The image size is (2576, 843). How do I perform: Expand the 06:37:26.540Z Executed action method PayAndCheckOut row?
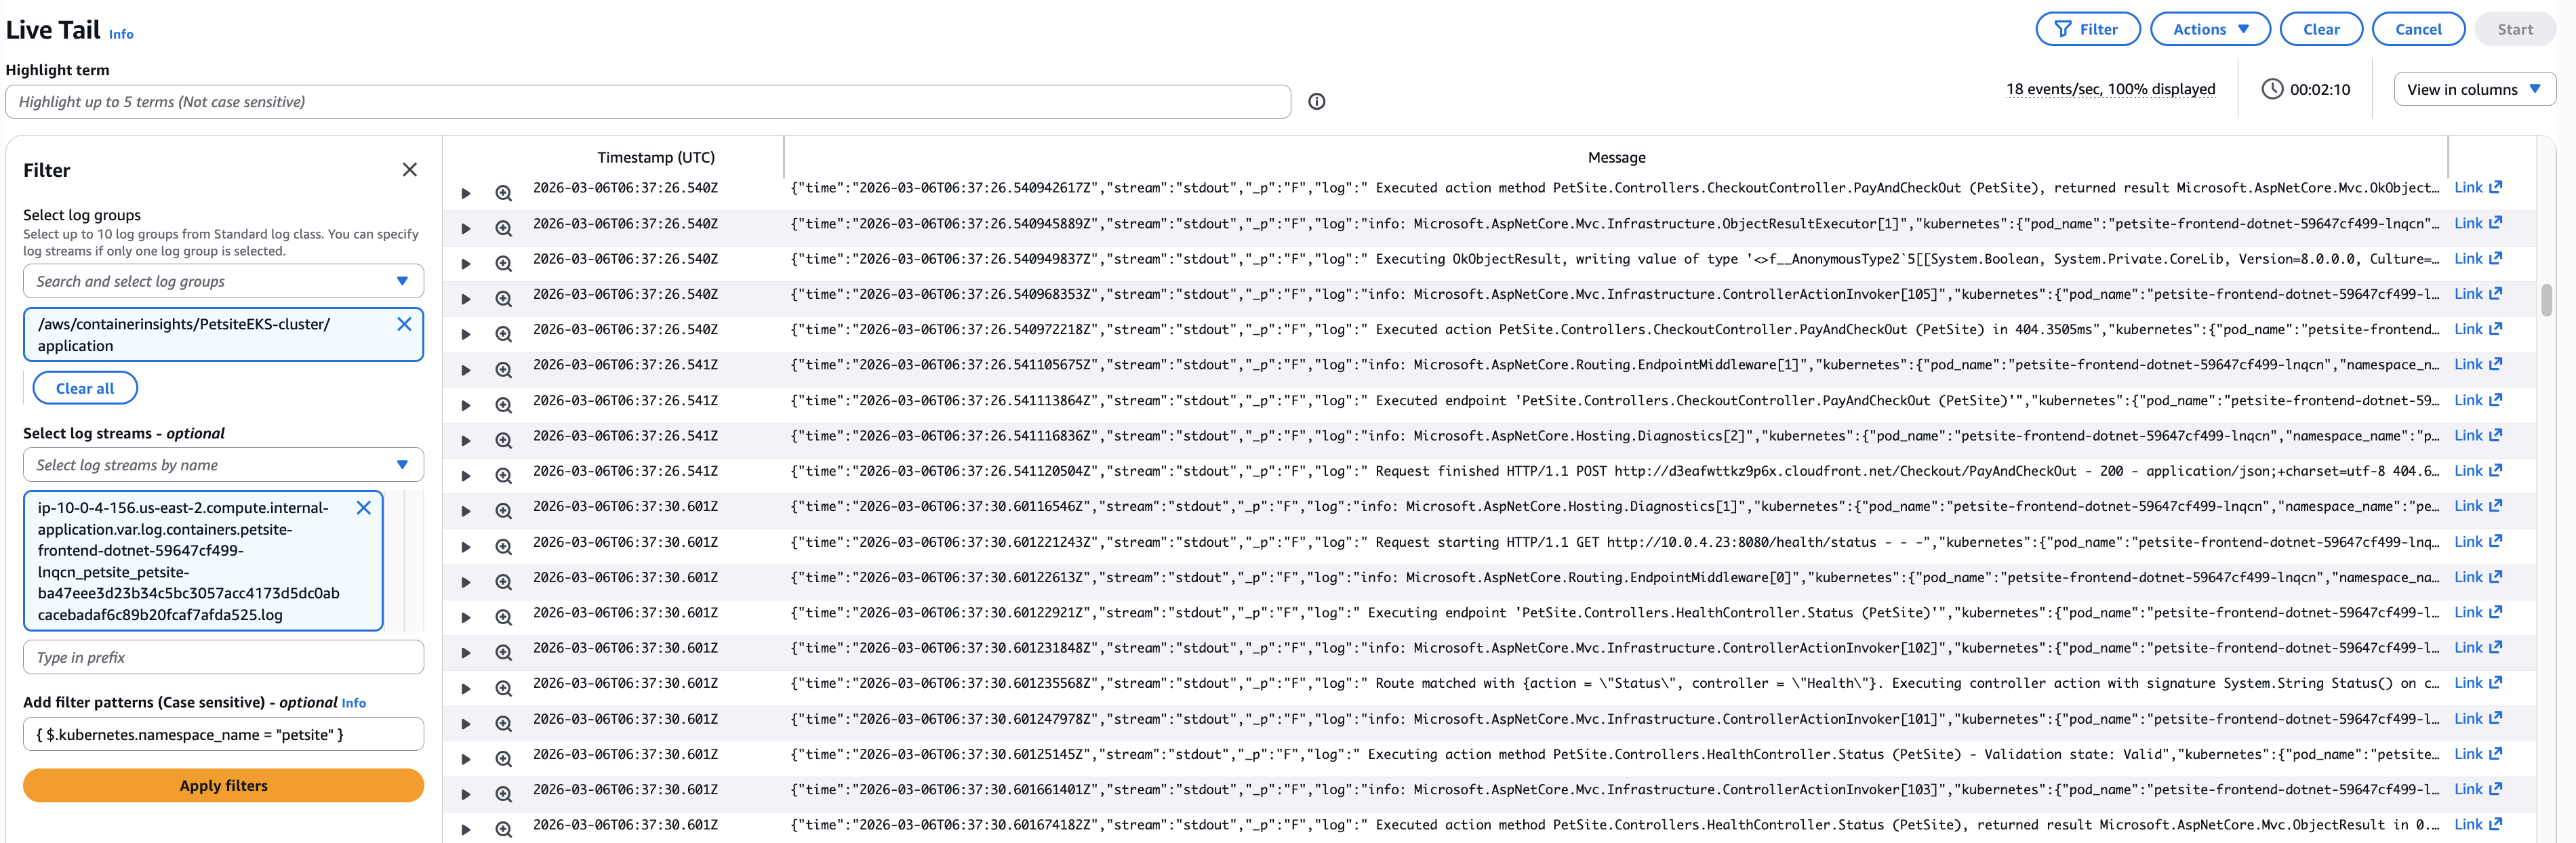(465, 193)
